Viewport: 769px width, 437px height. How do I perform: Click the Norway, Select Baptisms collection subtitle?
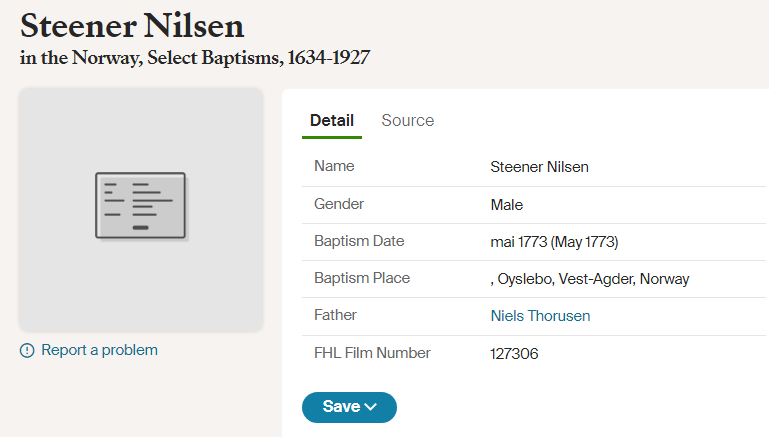click(x=195, y=58)
